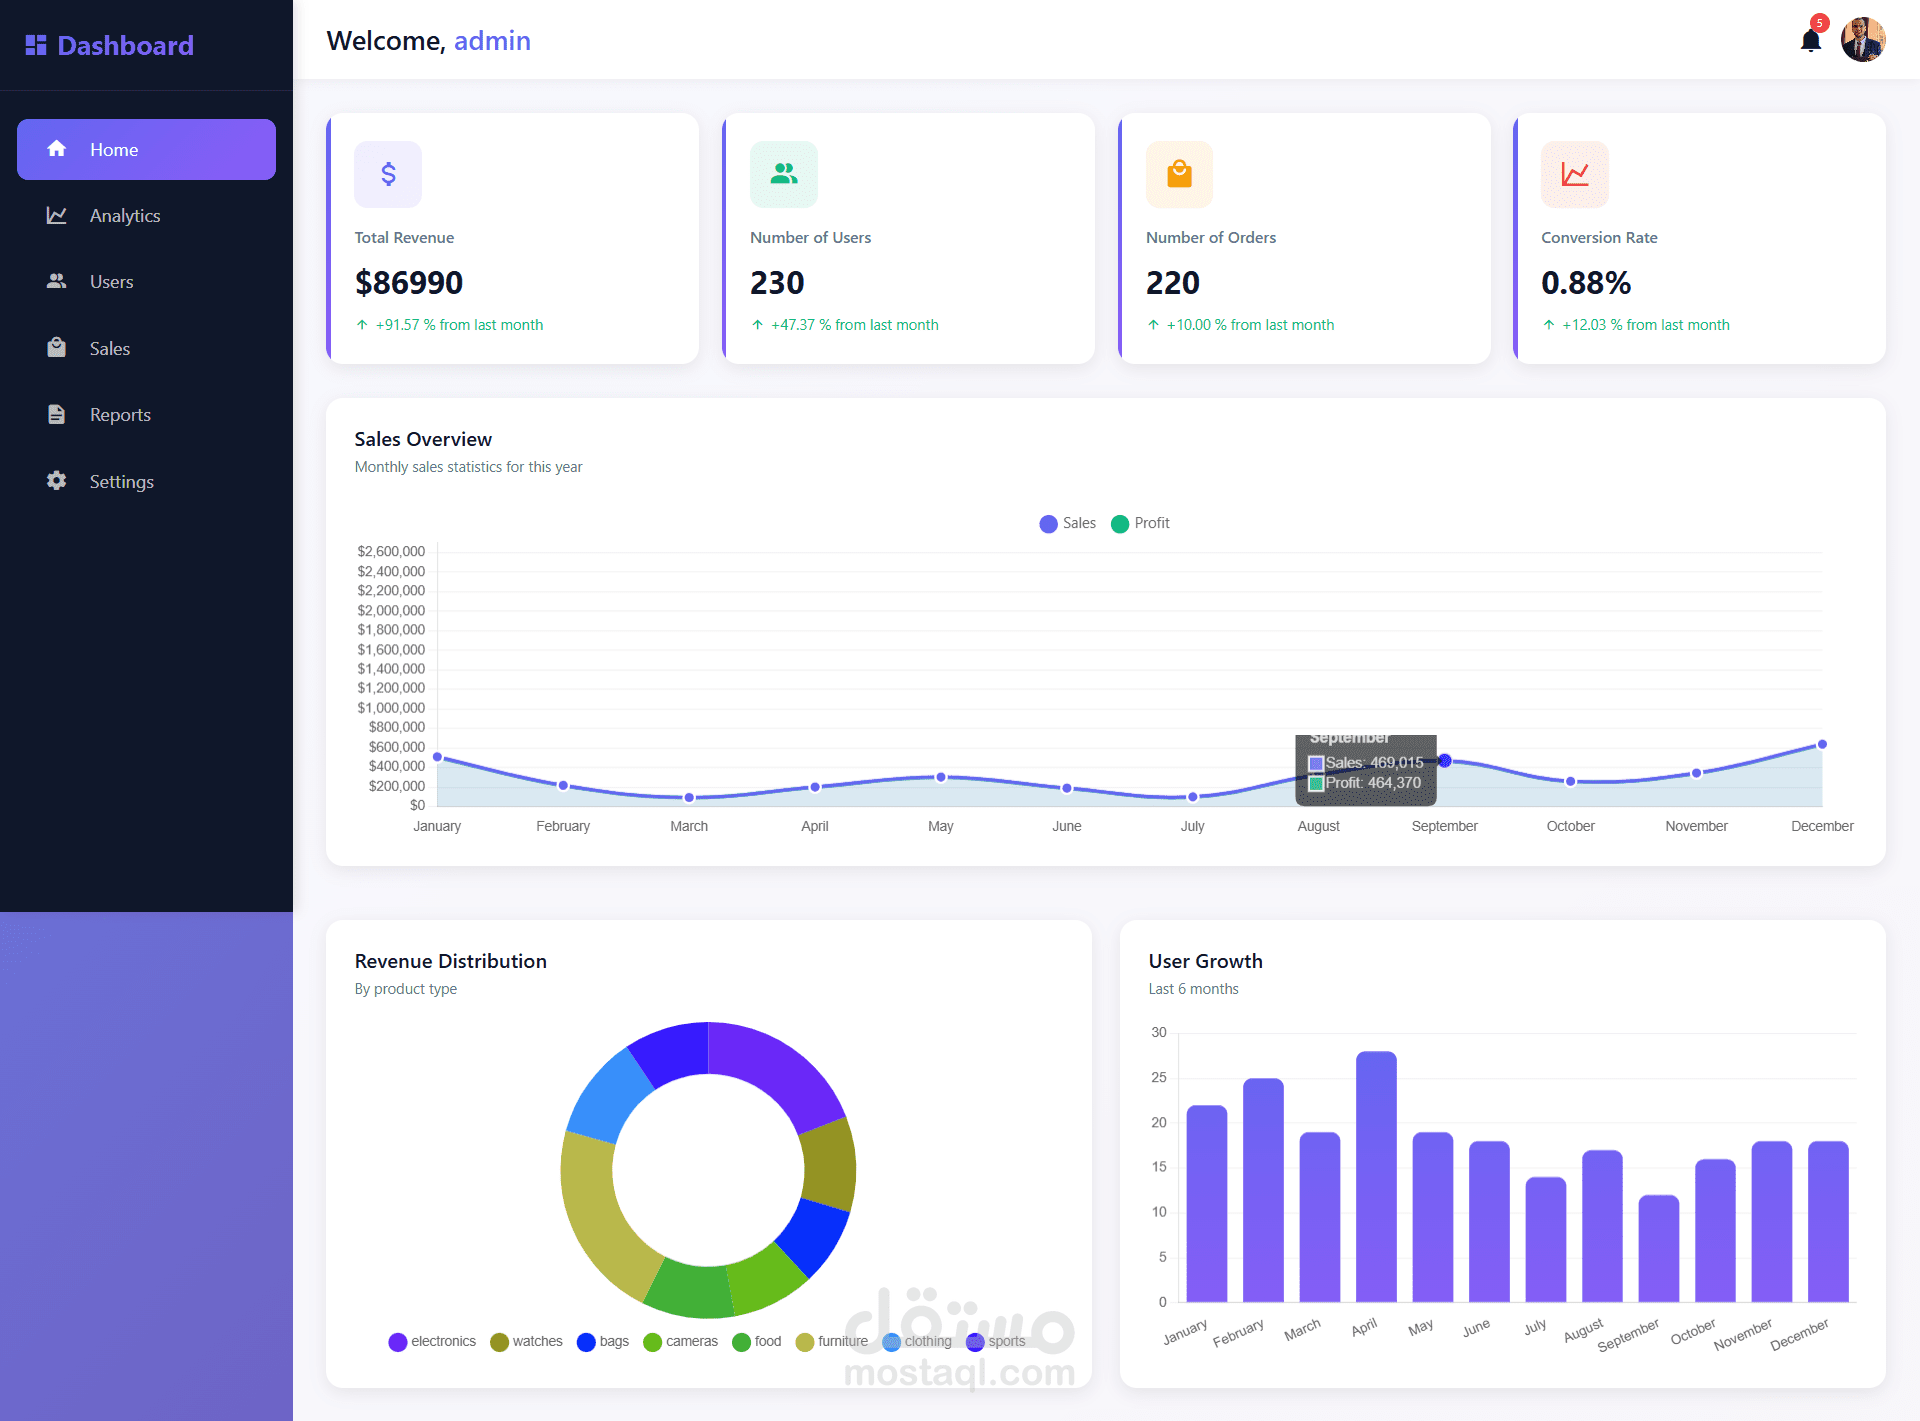Toggle electronics in Revenue Distribution legend
Image resolution: width=1920 pixels, height=1421 pixels.
(x=432, y=1341)
